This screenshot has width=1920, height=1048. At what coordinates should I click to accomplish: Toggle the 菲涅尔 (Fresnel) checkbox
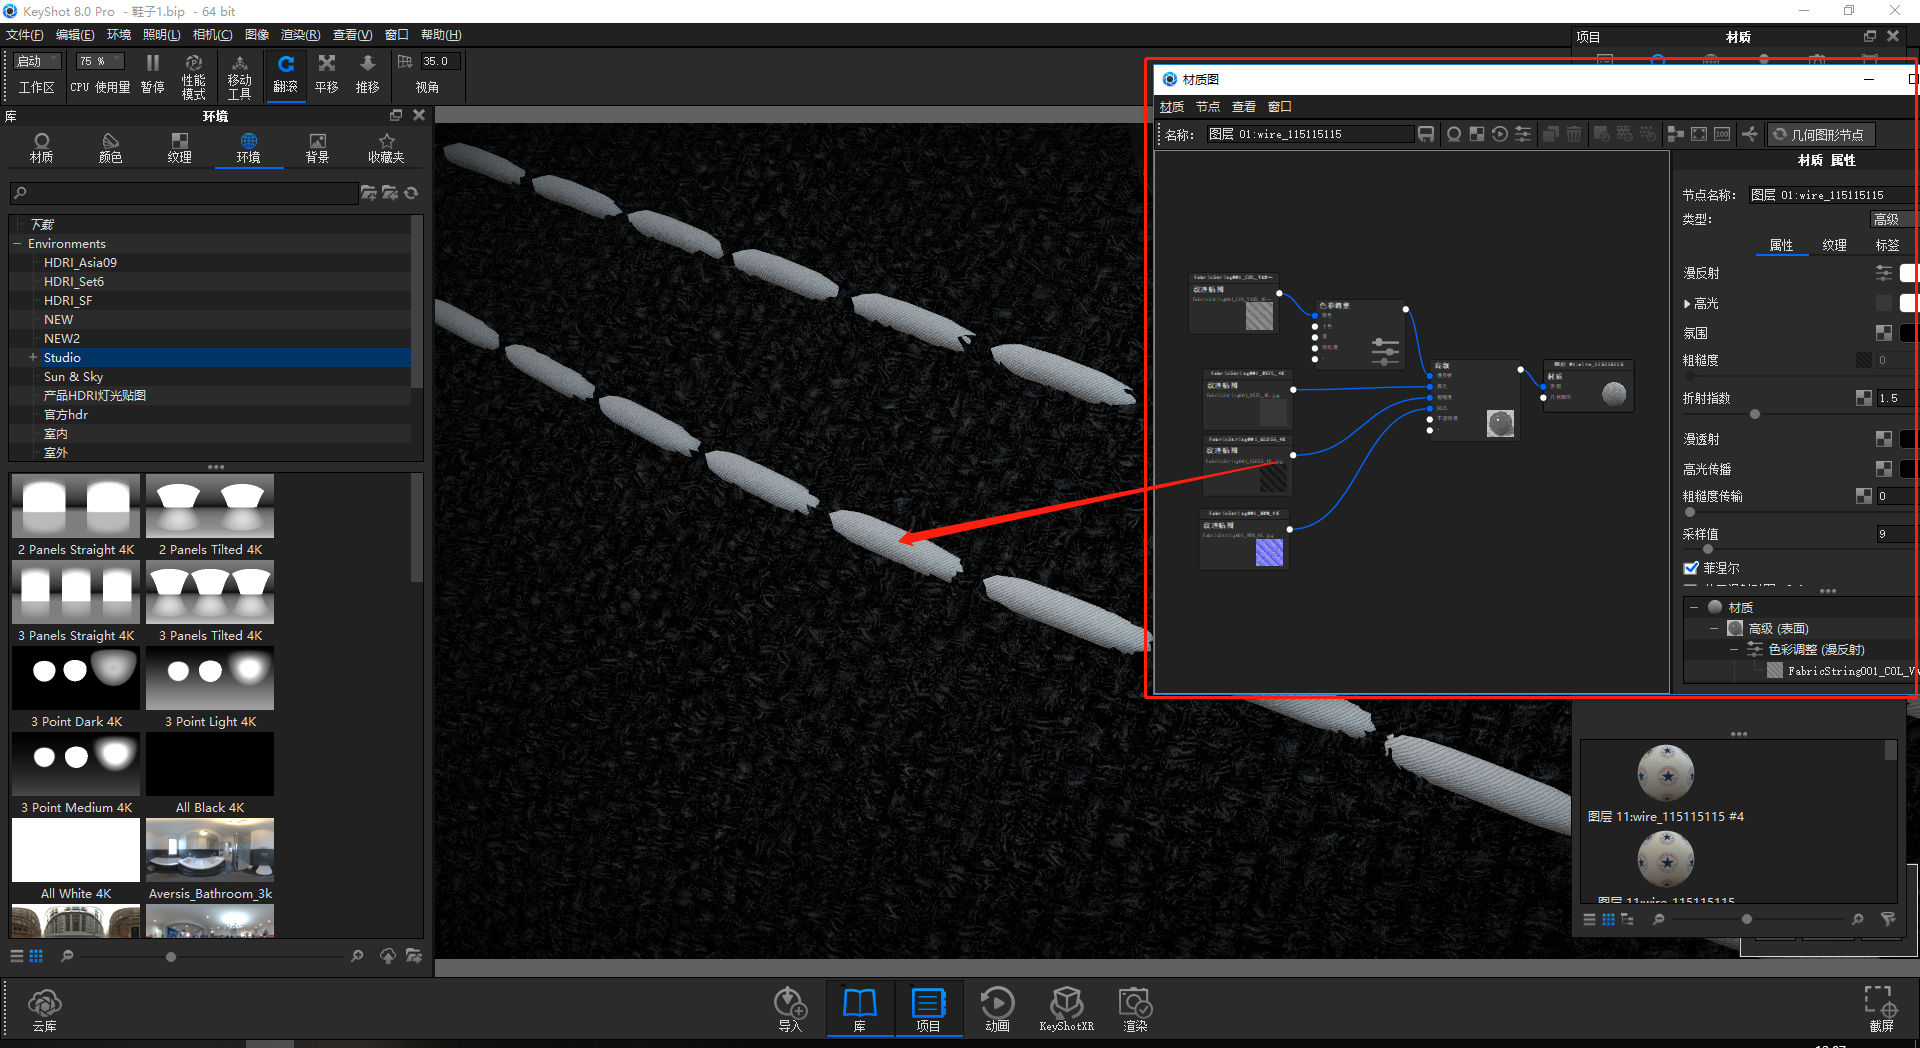(1691, 567)
